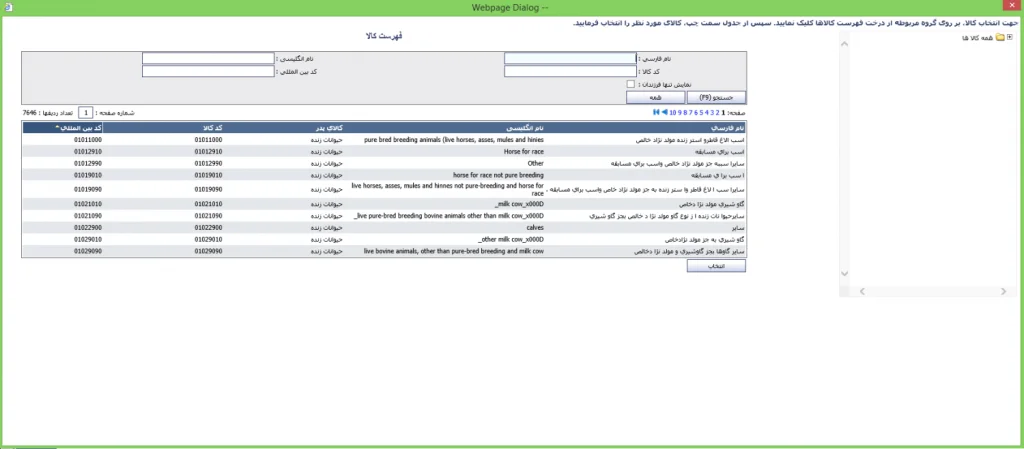Click 'live bovine animals, other than pure-bred' row

tap(384, 251)
